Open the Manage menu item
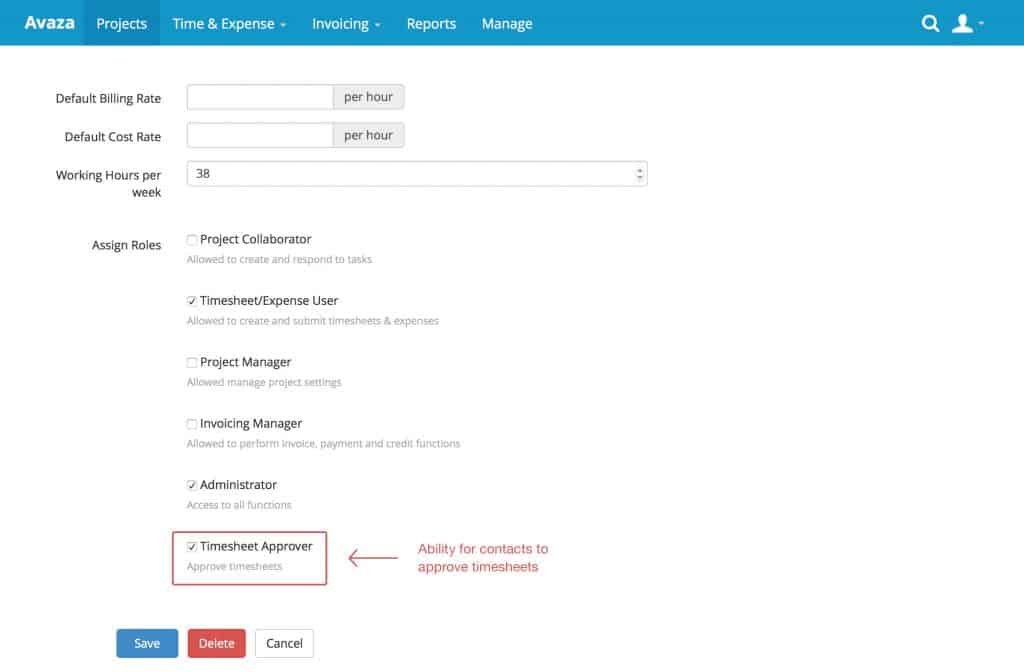The height and width of the screenshot is (672, 1024). click(x=506, y=22)
